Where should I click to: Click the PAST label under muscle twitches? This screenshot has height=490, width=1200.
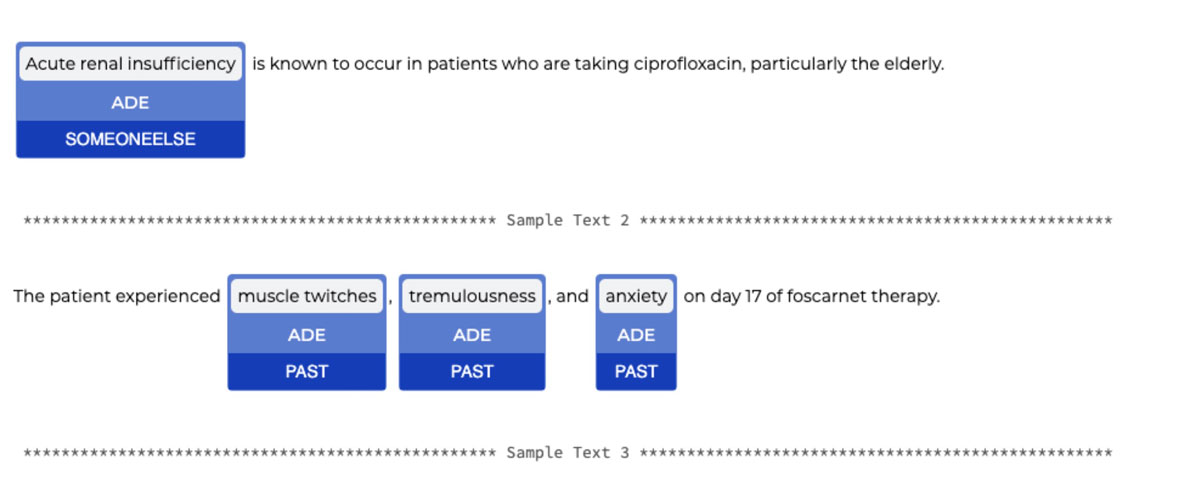coord(307,371)
